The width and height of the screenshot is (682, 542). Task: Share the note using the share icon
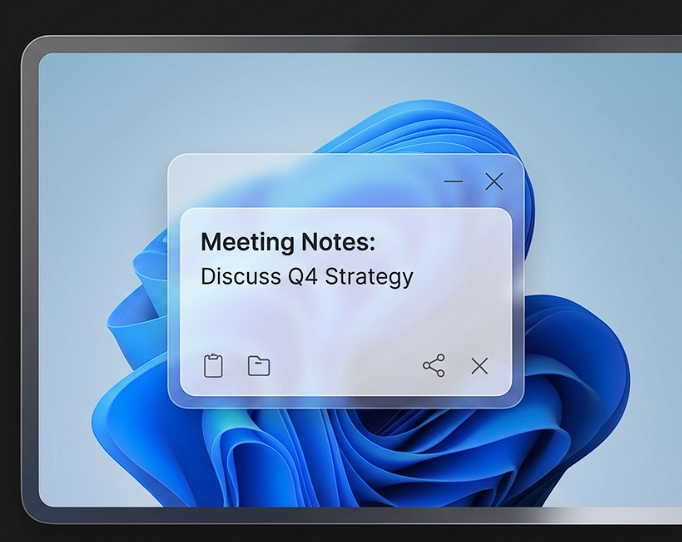(x=433, y=366)
